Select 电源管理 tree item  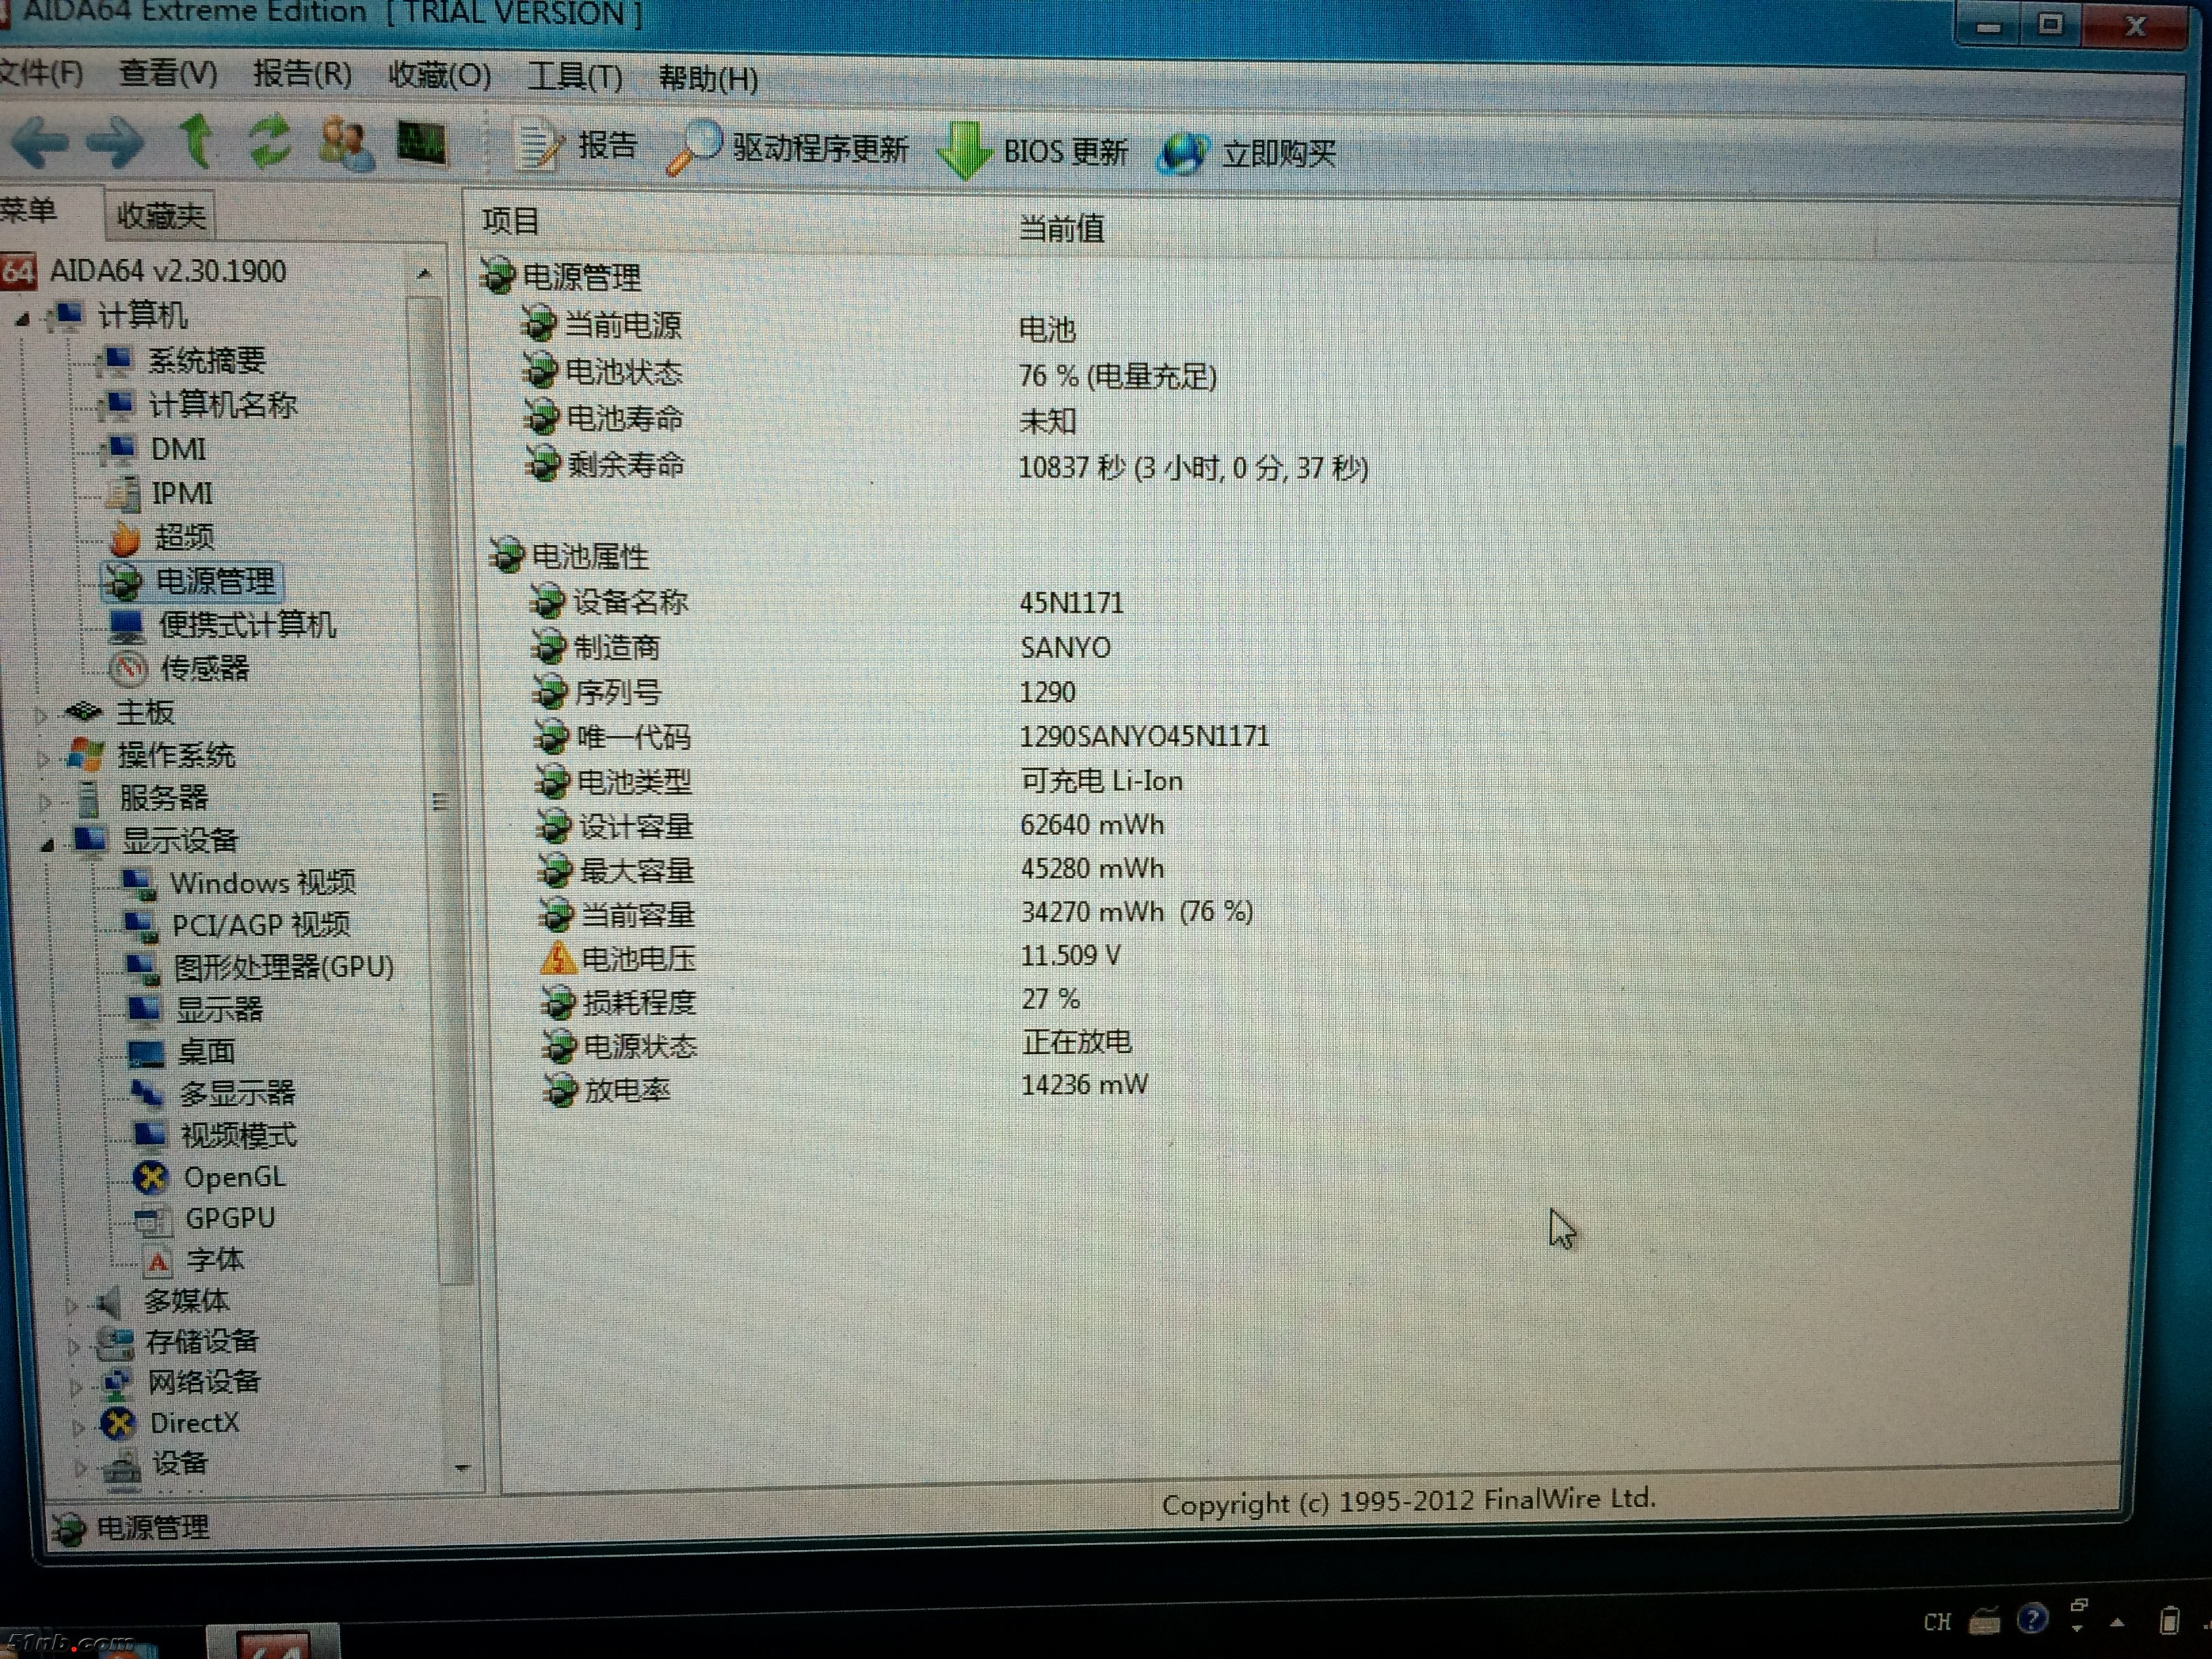tap(215, 581)
